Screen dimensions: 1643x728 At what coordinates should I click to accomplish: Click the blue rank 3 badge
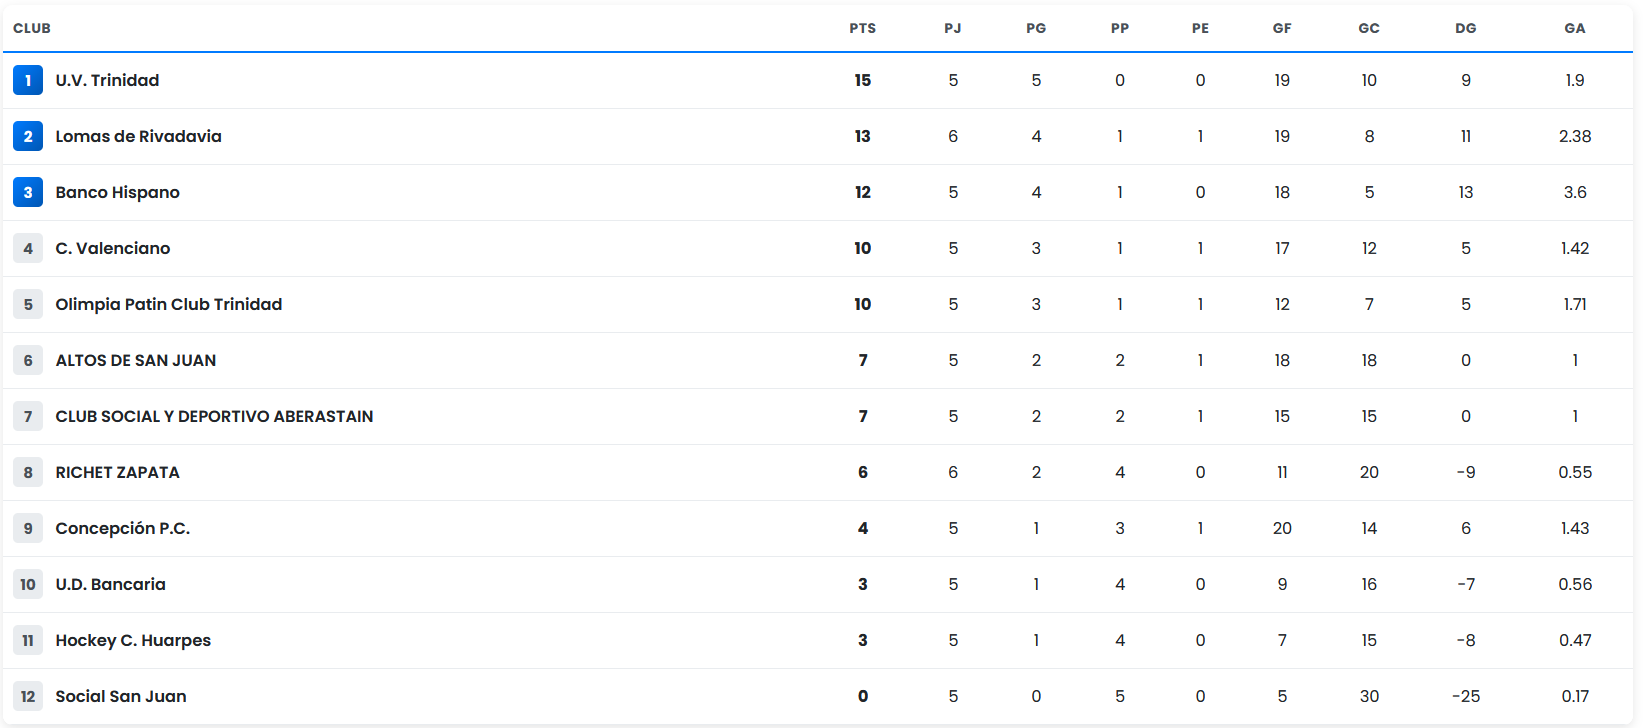[28, 192]
